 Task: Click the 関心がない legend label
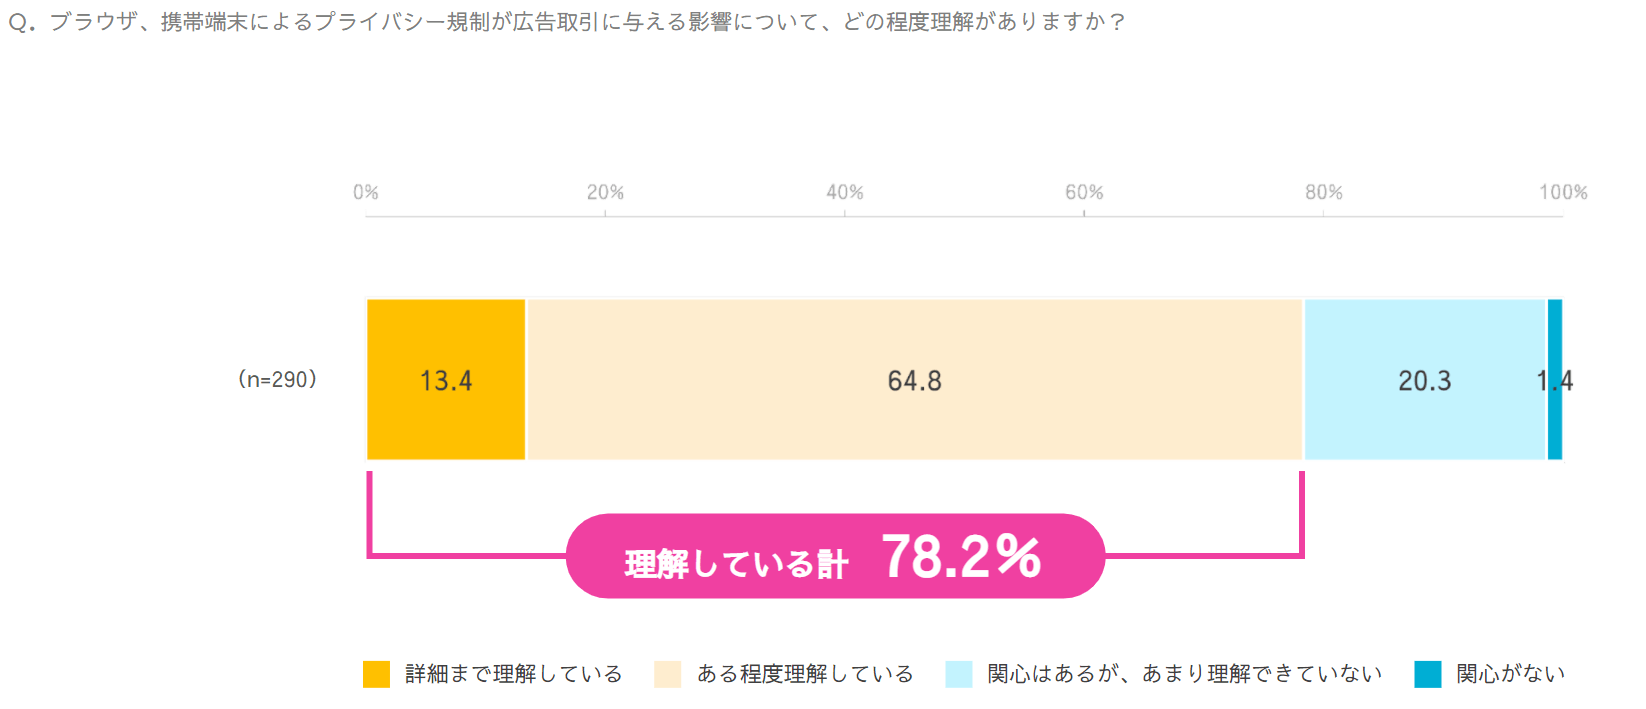pos(1510,674)
